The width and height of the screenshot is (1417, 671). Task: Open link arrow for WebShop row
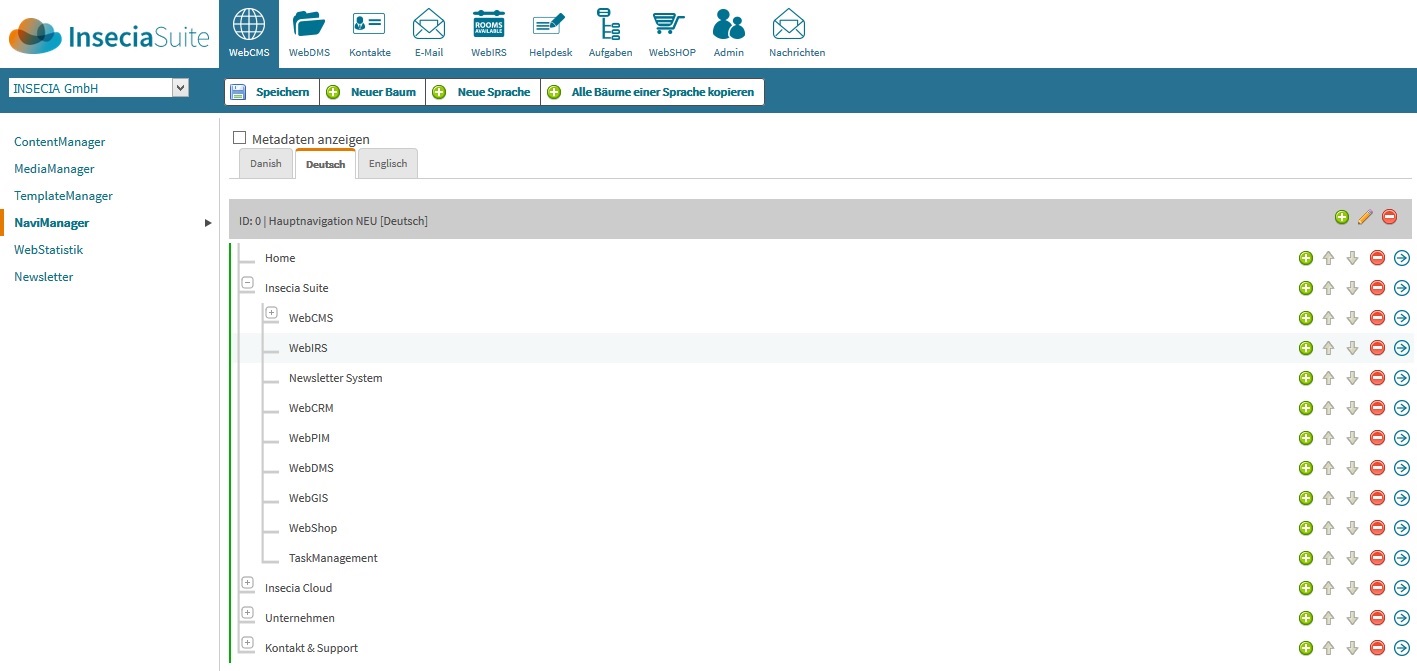click(1401, 528)
